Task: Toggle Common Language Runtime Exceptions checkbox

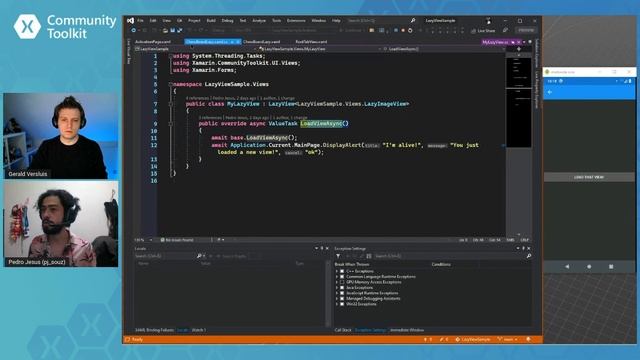Action: (x=342, y=277)
